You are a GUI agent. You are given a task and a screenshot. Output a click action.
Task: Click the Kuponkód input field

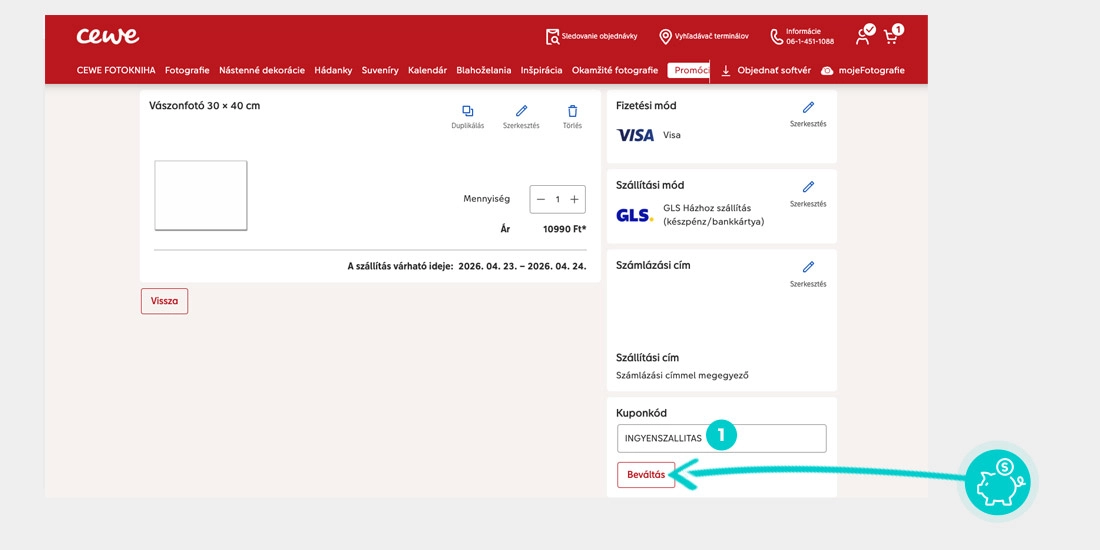[x=722, y=438]
